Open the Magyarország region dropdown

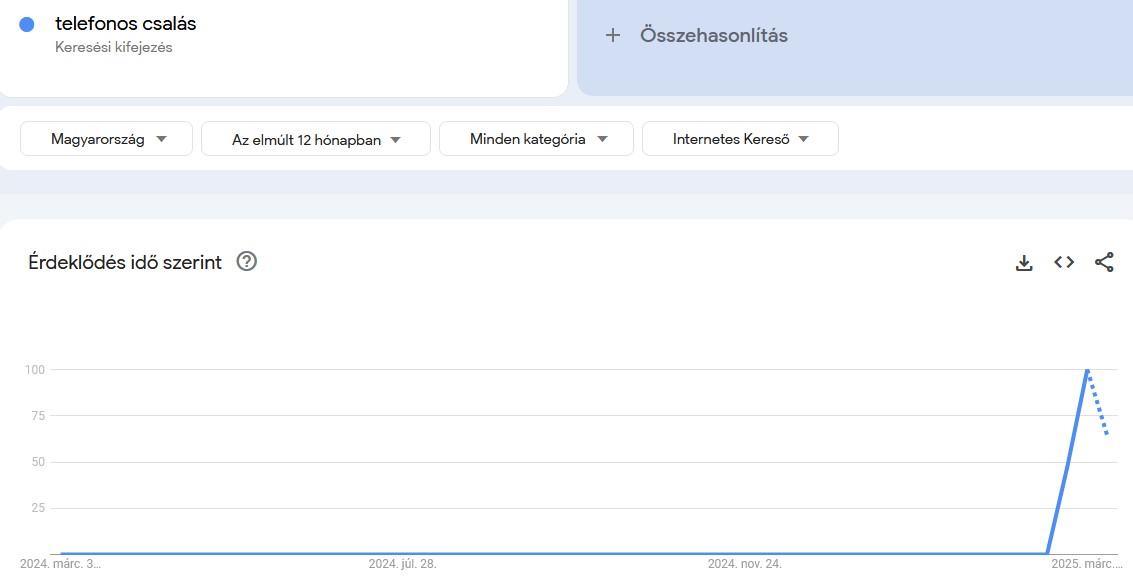105,139
